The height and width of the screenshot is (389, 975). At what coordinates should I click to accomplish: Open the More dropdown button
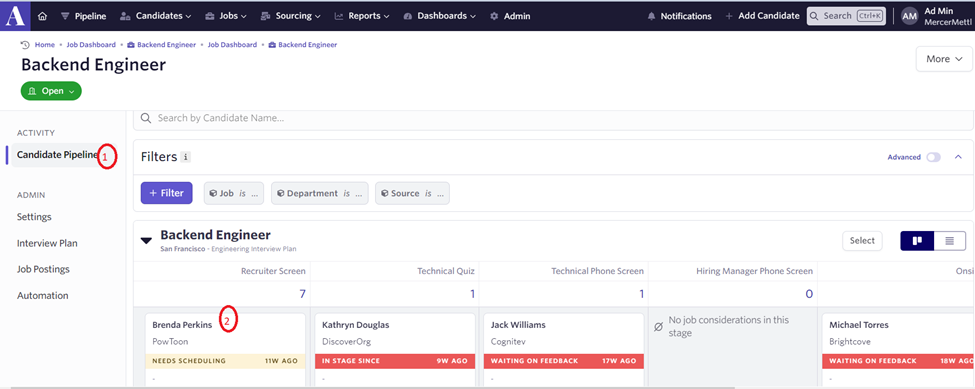tap(944, 59)
